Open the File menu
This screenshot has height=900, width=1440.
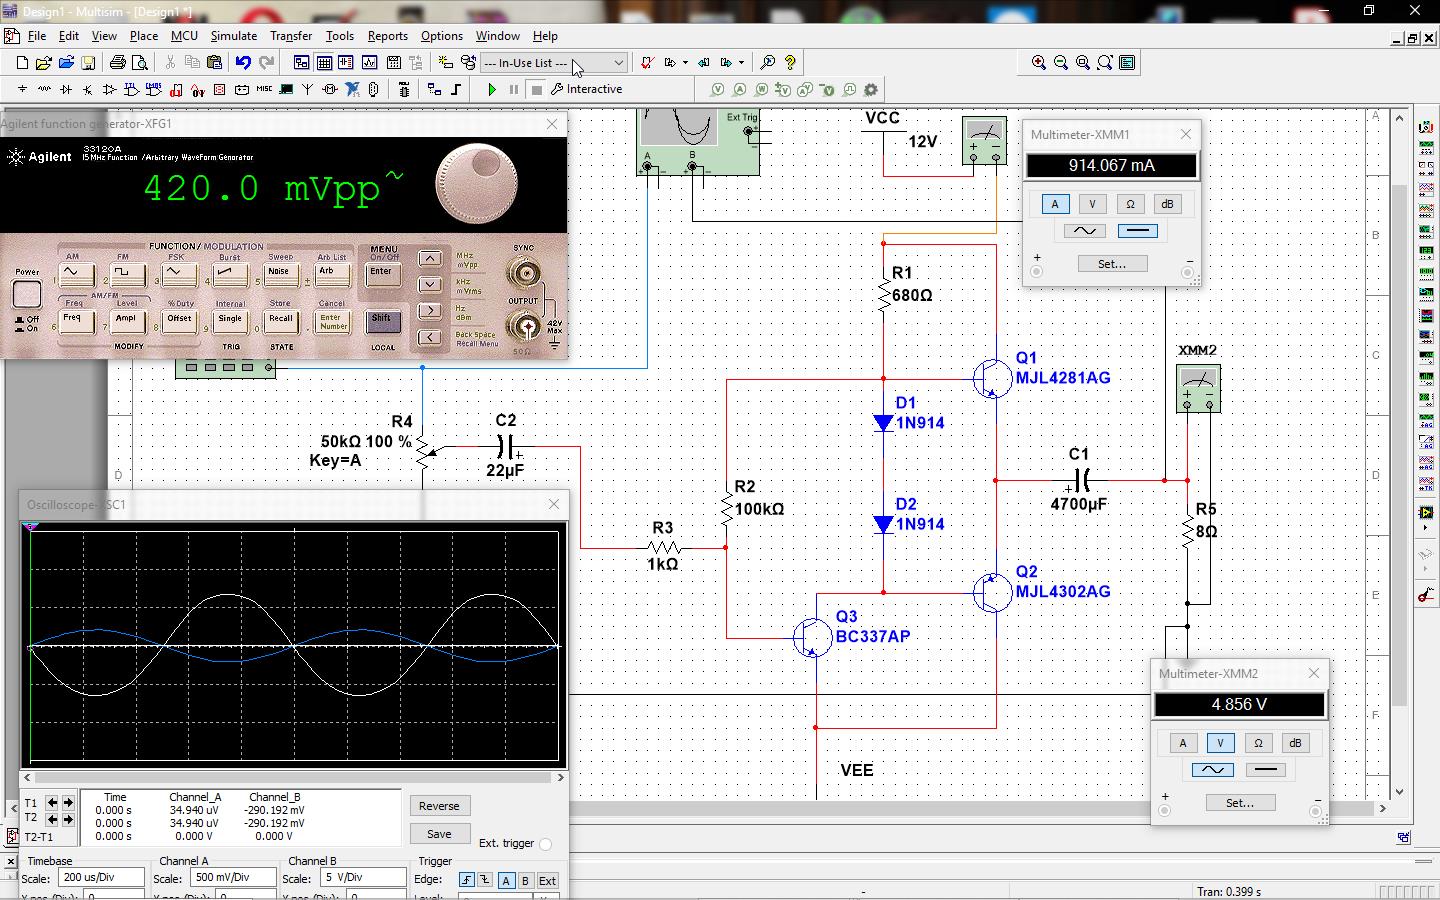[37, 36]
